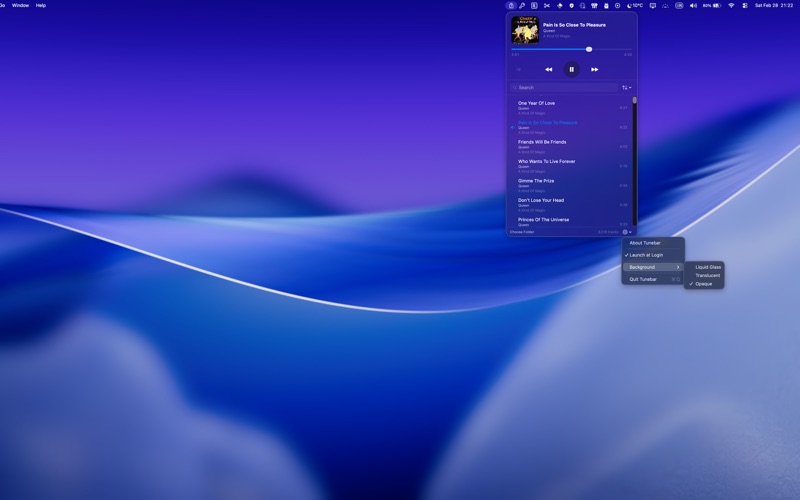Click the Search field in Tunebar
The width and height of the screenshot is (800, 500).
564,88
